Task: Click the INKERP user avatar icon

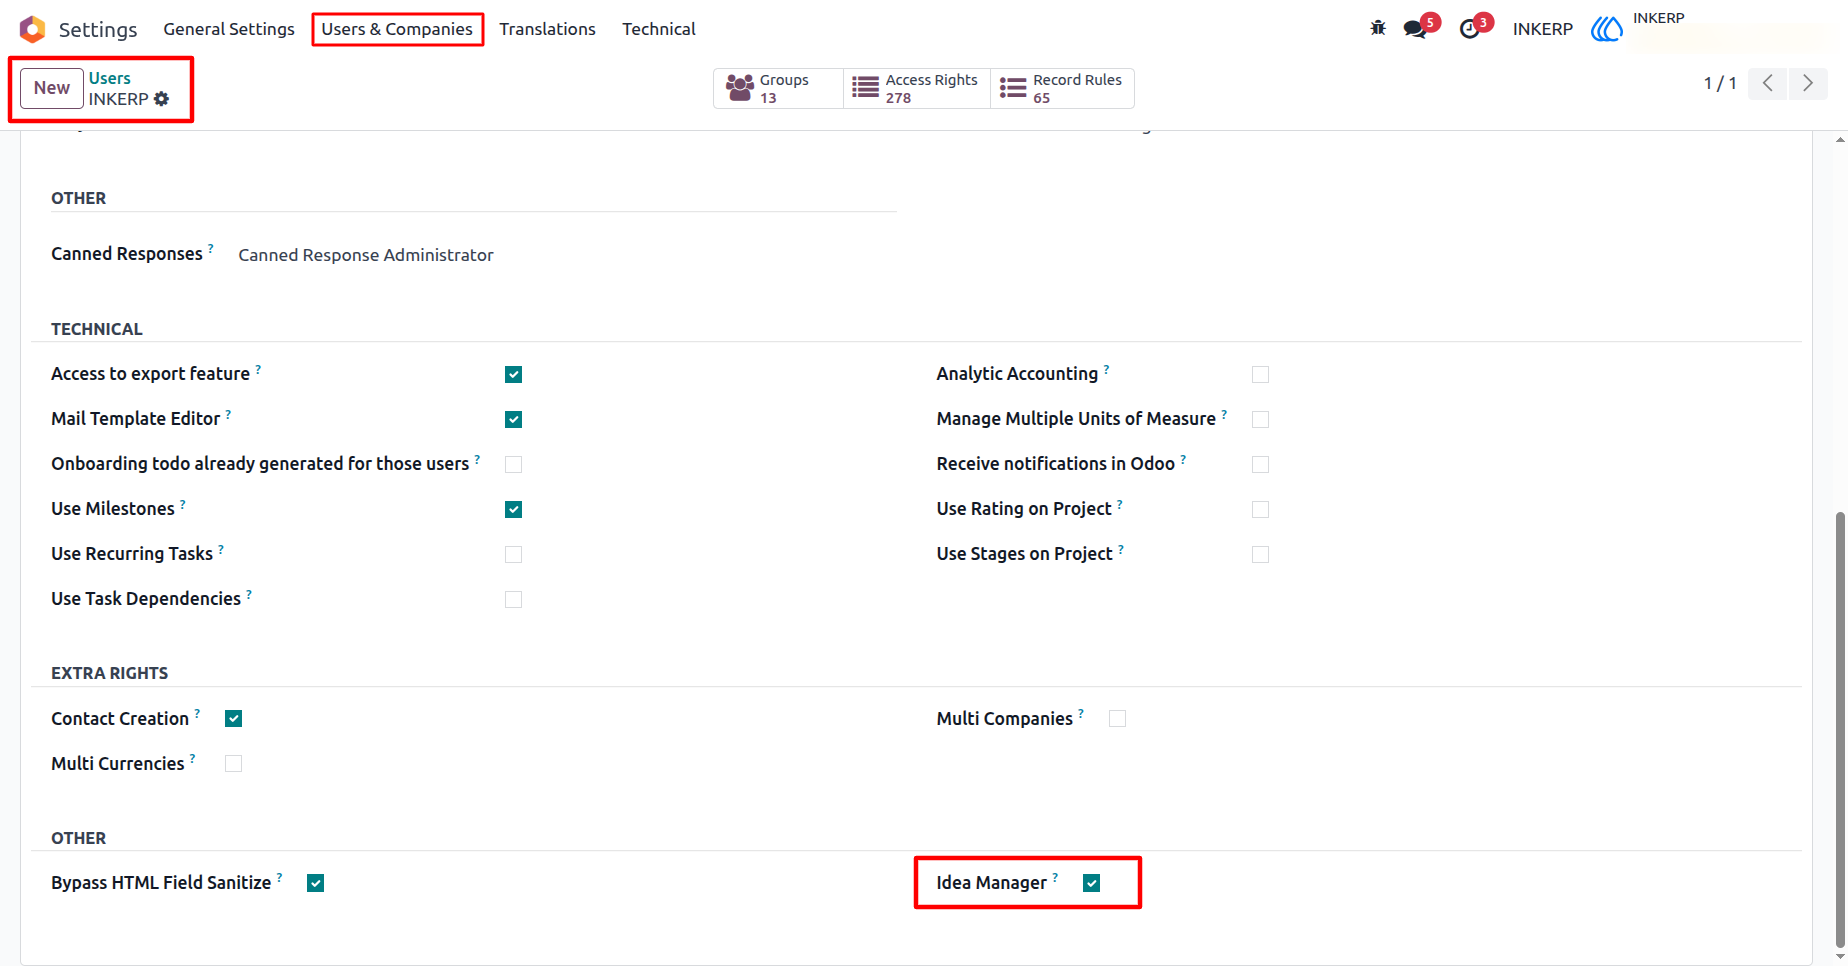Action: (x=1607, y=29)
